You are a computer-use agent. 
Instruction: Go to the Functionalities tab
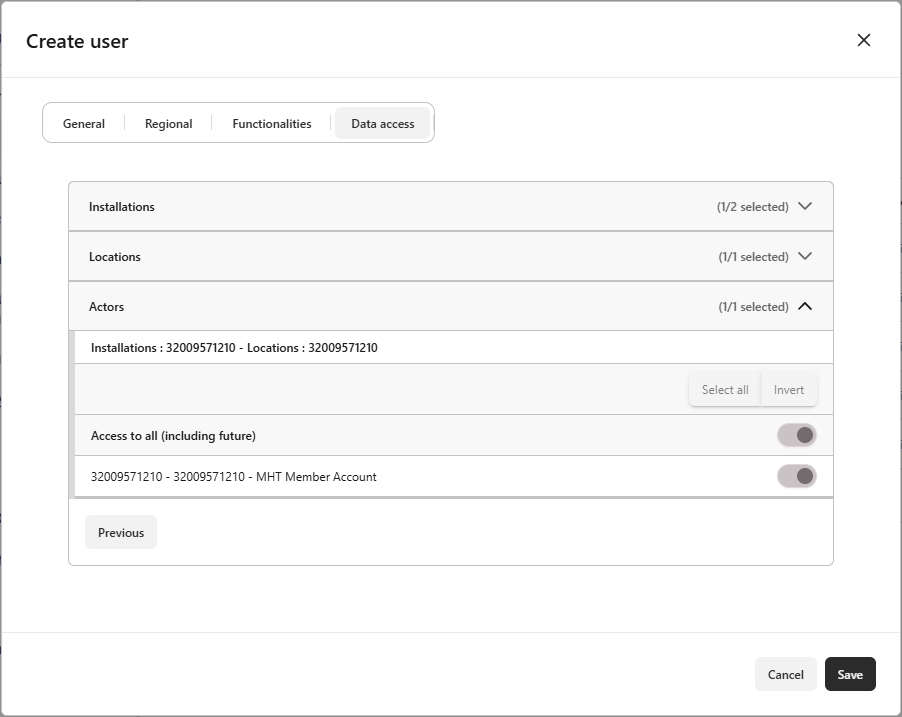(272, 124)
